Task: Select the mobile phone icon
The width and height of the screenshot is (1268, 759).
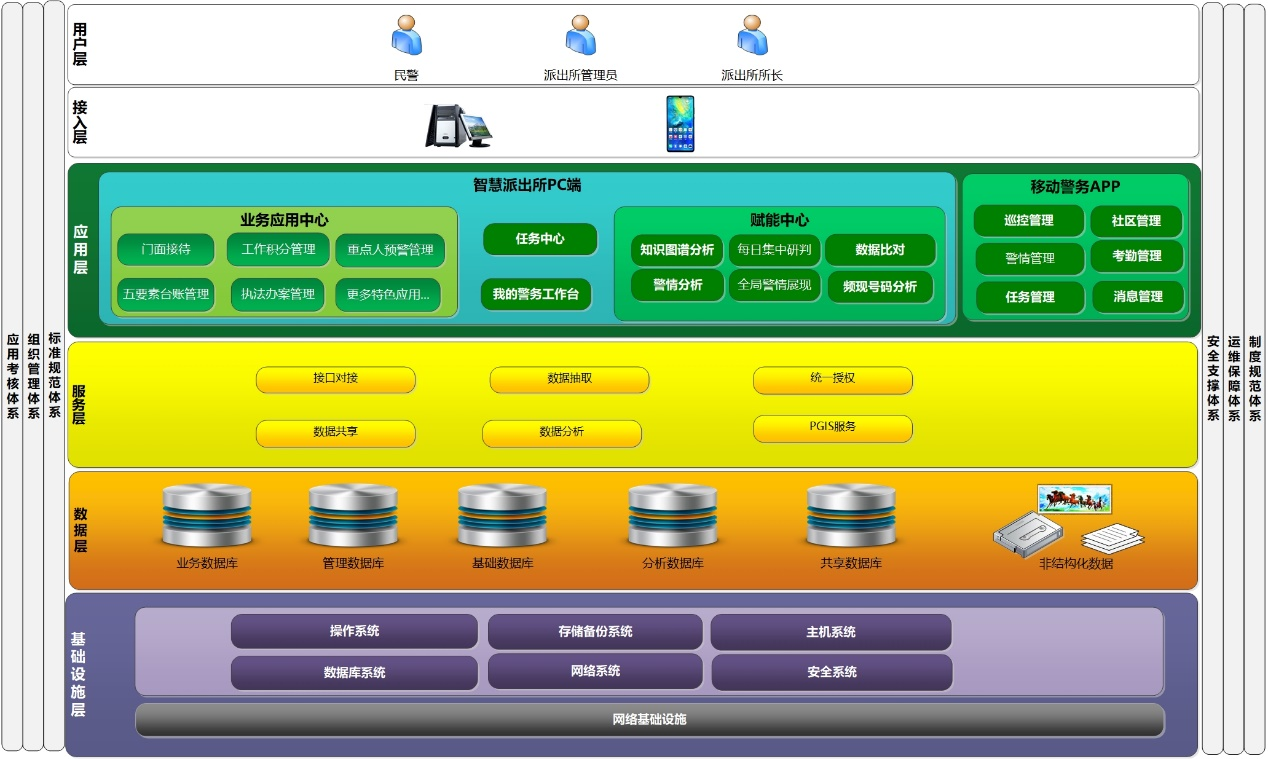Action: click(x=680, y=124)
